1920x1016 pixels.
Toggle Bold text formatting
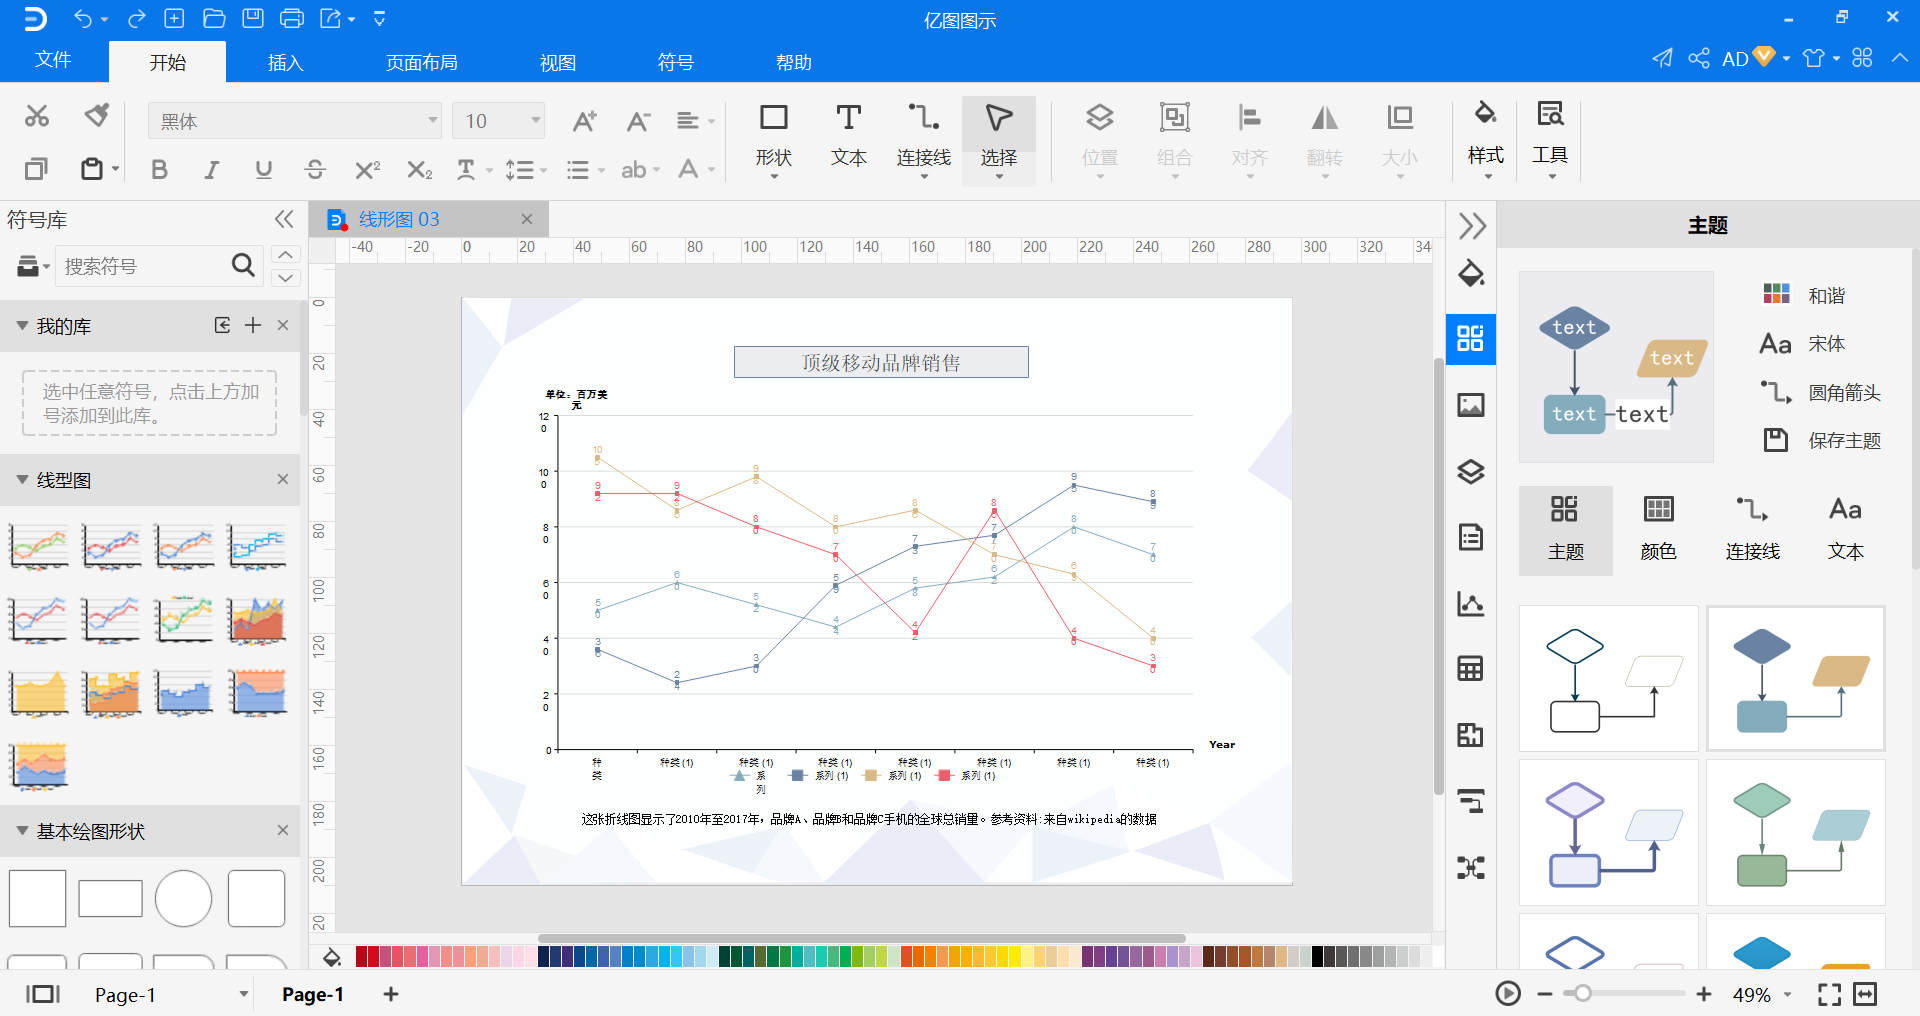point(159,170)
